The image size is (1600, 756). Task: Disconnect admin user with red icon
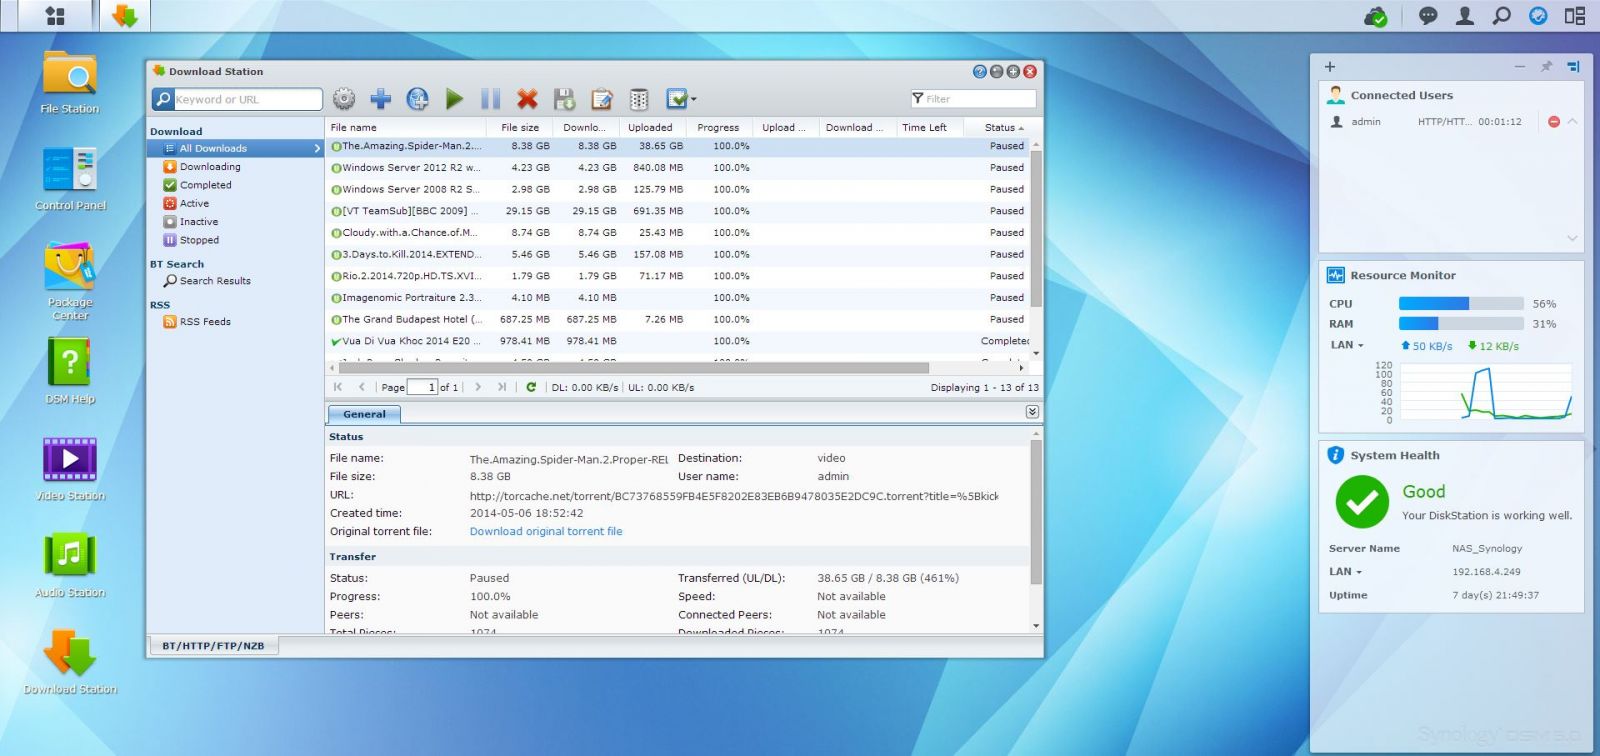[1554, 122]
